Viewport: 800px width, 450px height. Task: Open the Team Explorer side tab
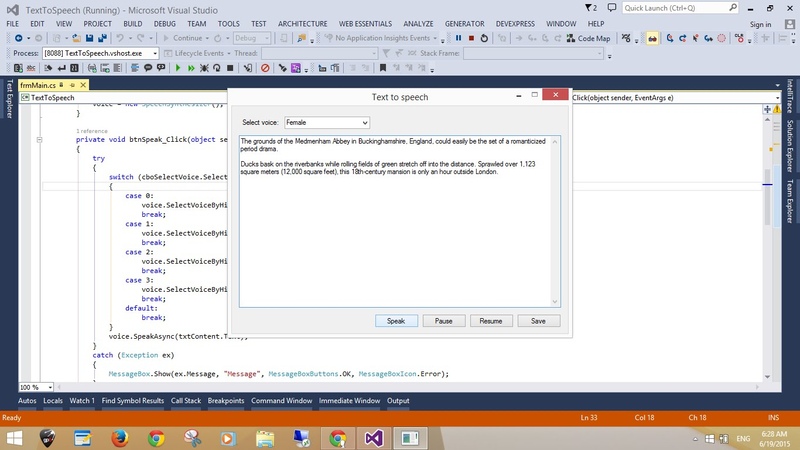790,202
